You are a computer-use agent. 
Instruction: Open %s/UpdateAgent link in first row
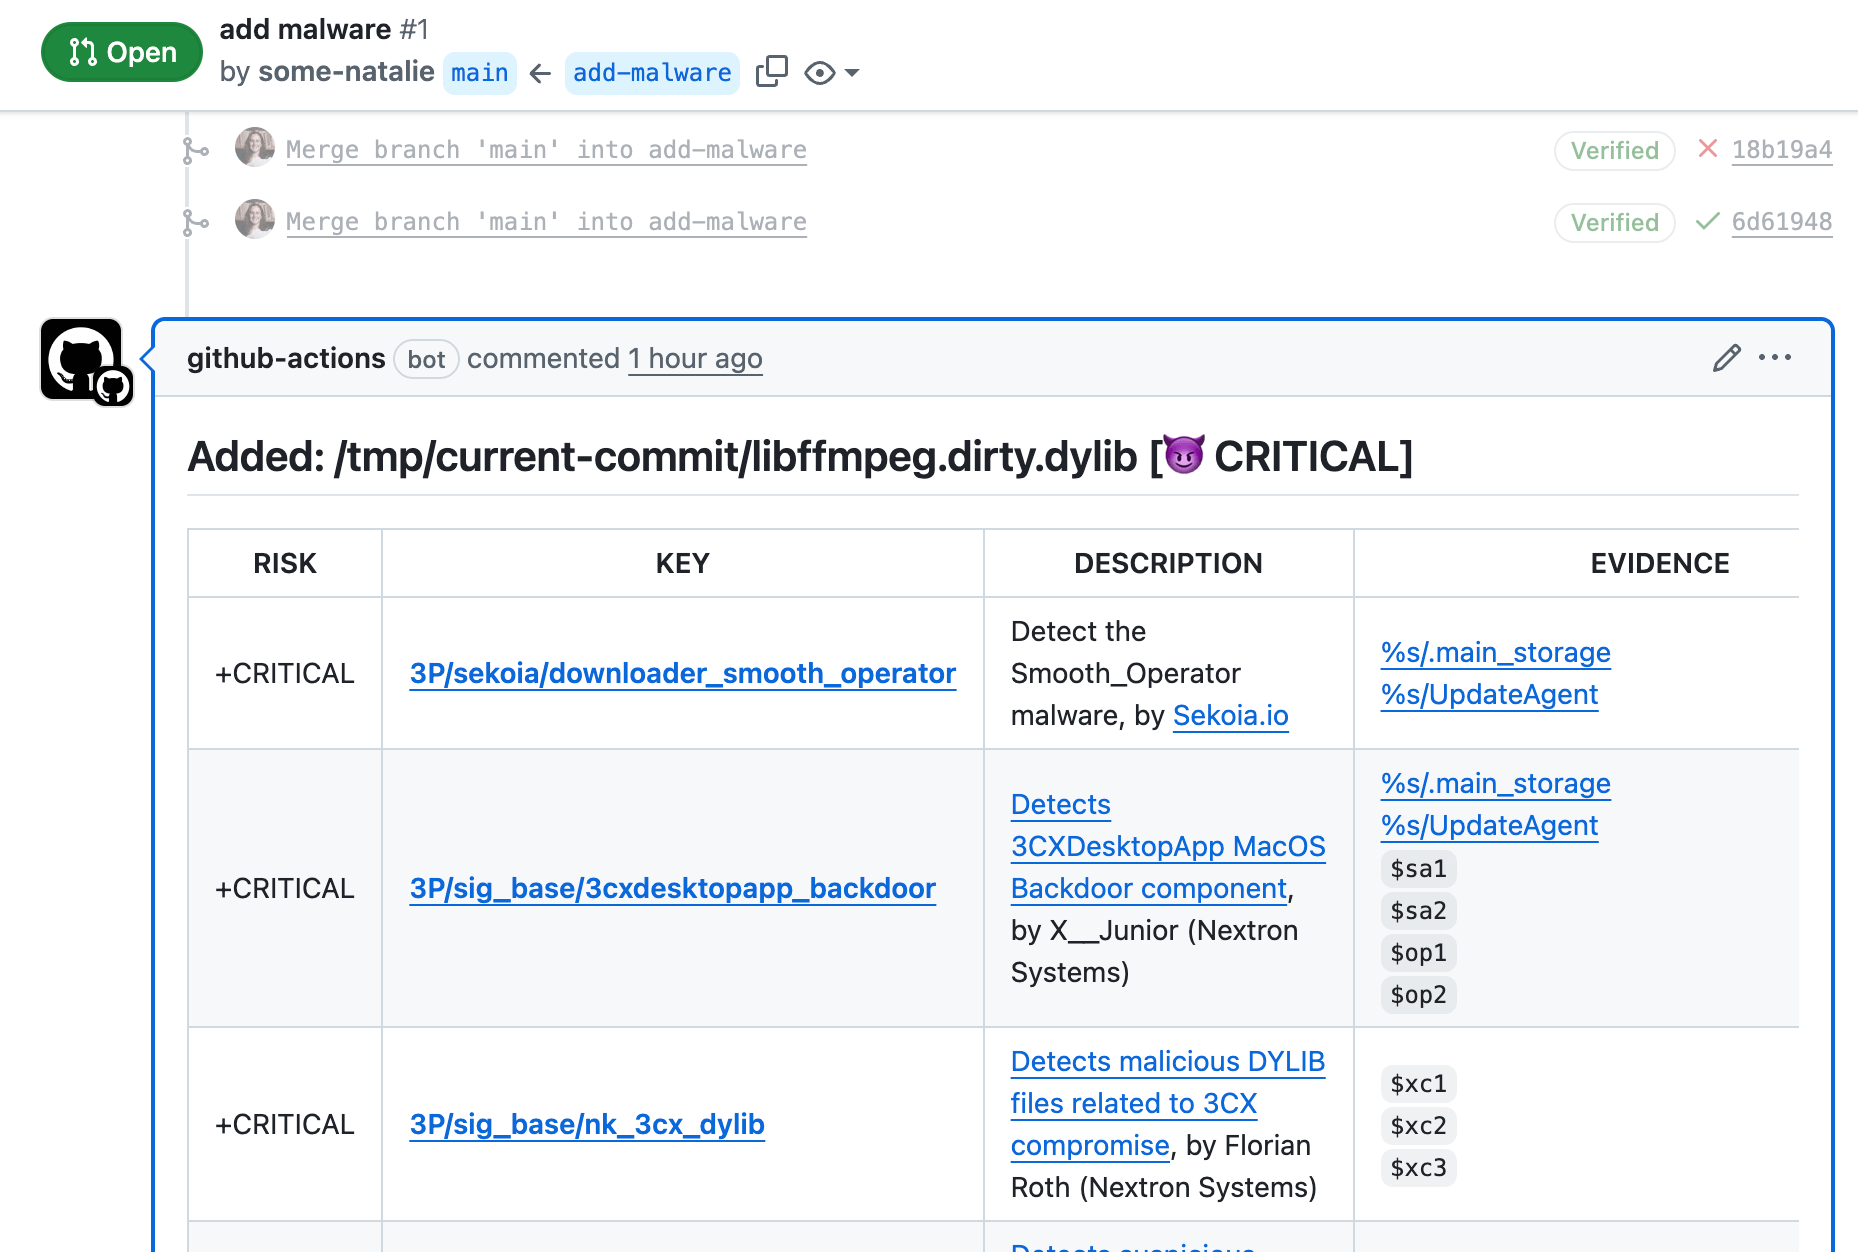pyautogui.click(x=1489, y=695)
